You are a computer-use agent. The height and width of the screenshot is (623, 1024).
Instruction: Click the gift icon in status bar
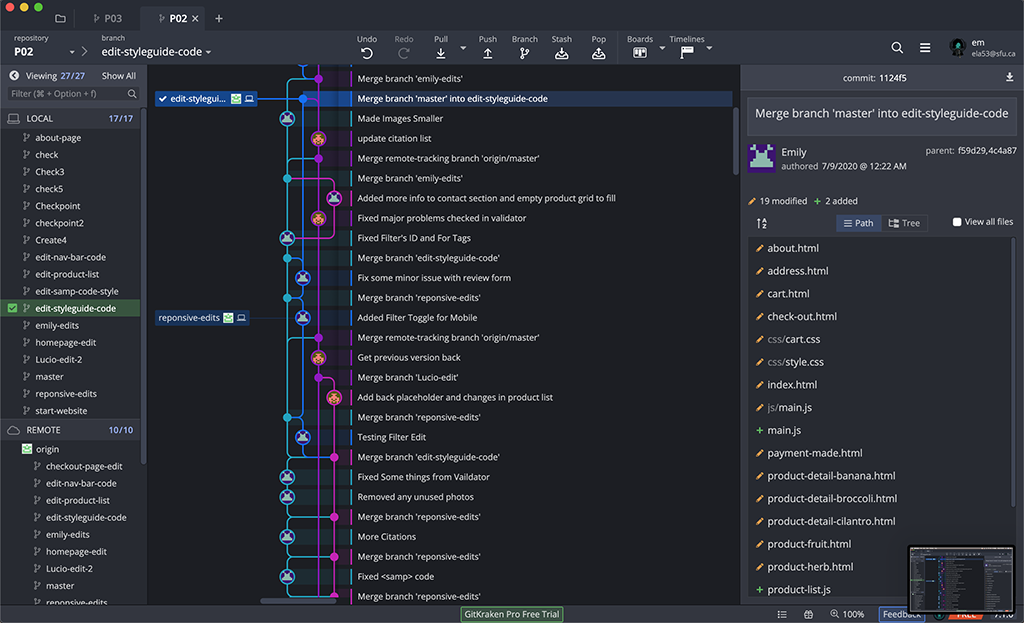808,614
